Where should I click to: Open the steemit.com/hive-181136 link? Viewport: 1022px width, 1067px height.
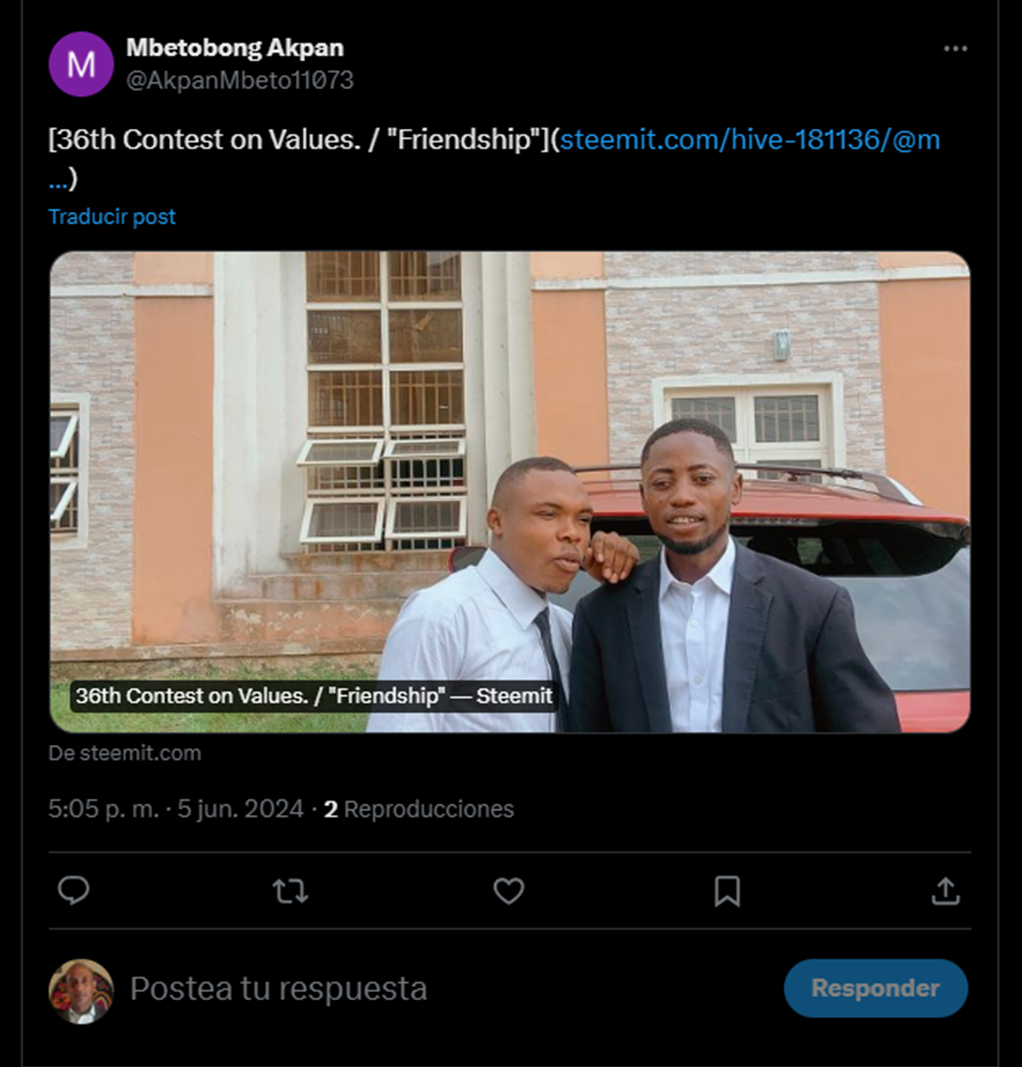pos(749,140)
